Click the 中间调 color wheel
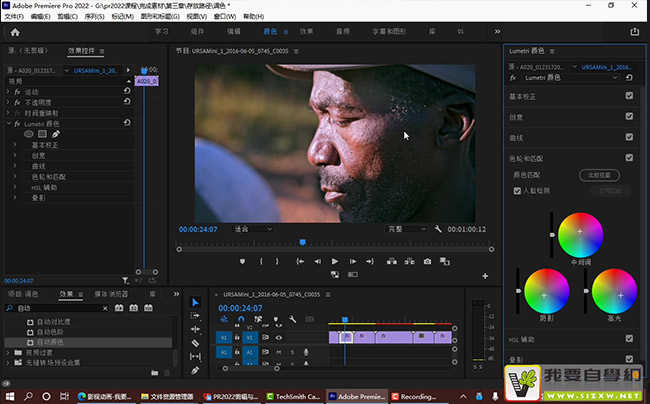The width and height of the screenshot is (650, 404). 580,235
